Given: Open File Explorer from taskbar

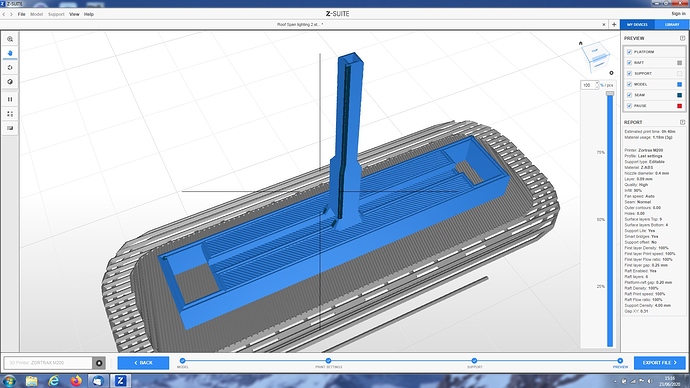Looking at the screenshot, I should (x=31, y=381).
